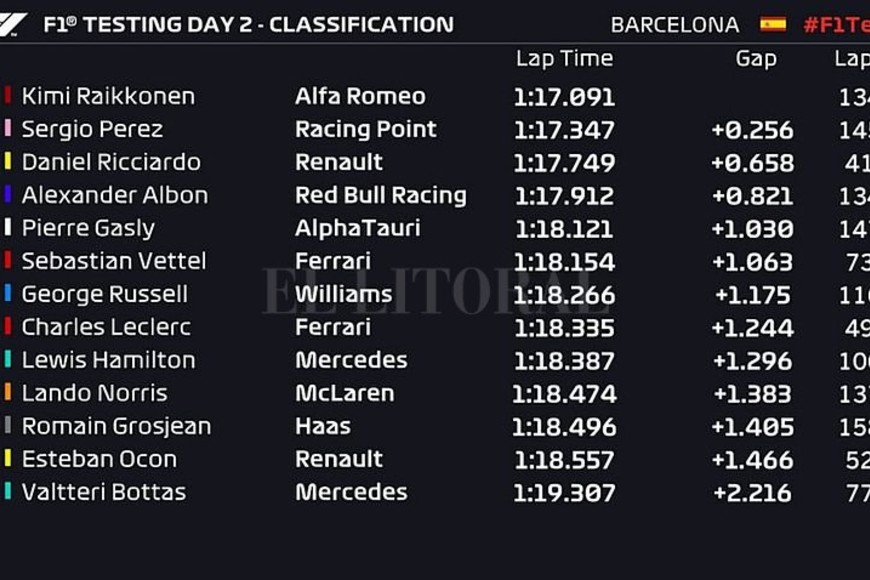Viewport: 870px width, 580px height.
Task: Select driver name Kimi Raikkonen
Action: click(x=108, y=96)
